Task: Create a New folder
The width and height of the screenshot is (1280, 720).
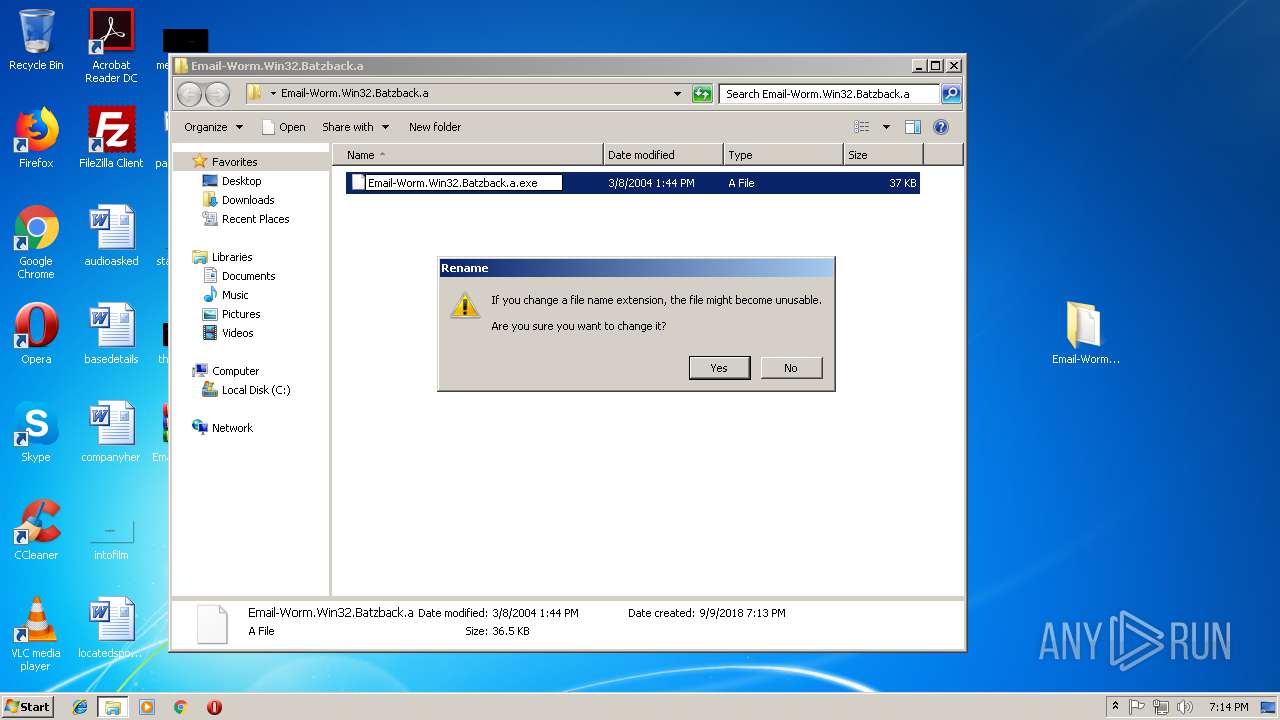Action: tap(435, 127)
